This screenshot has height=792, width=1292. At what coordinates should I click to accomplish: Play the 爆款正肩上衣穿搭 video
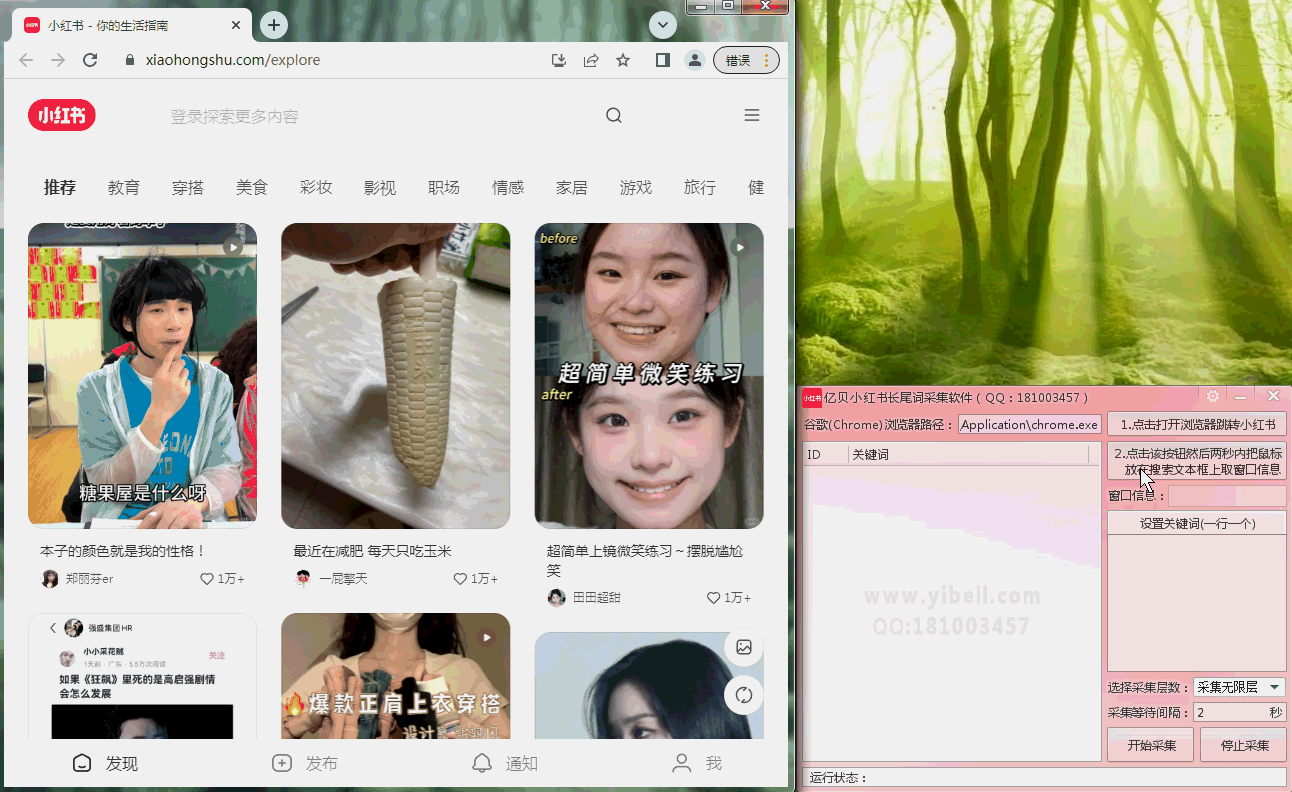486,637
